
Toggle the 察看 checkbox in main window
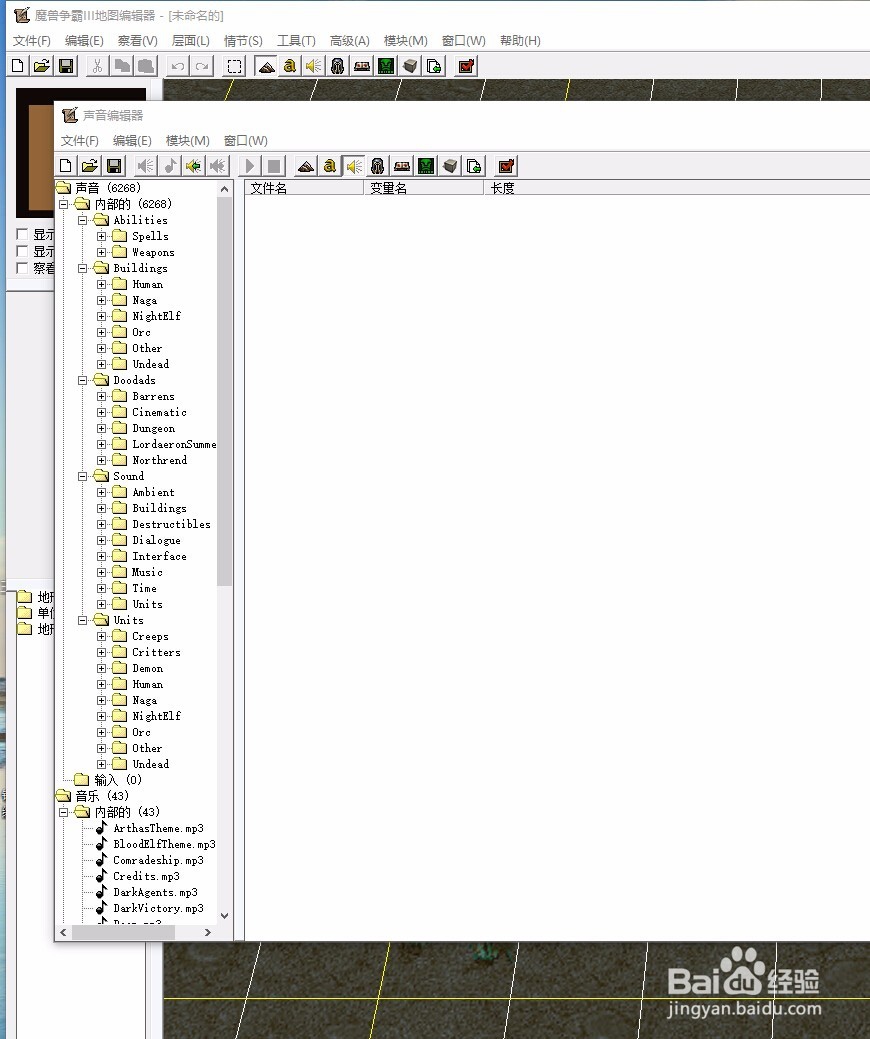click(x=22, y=268)
